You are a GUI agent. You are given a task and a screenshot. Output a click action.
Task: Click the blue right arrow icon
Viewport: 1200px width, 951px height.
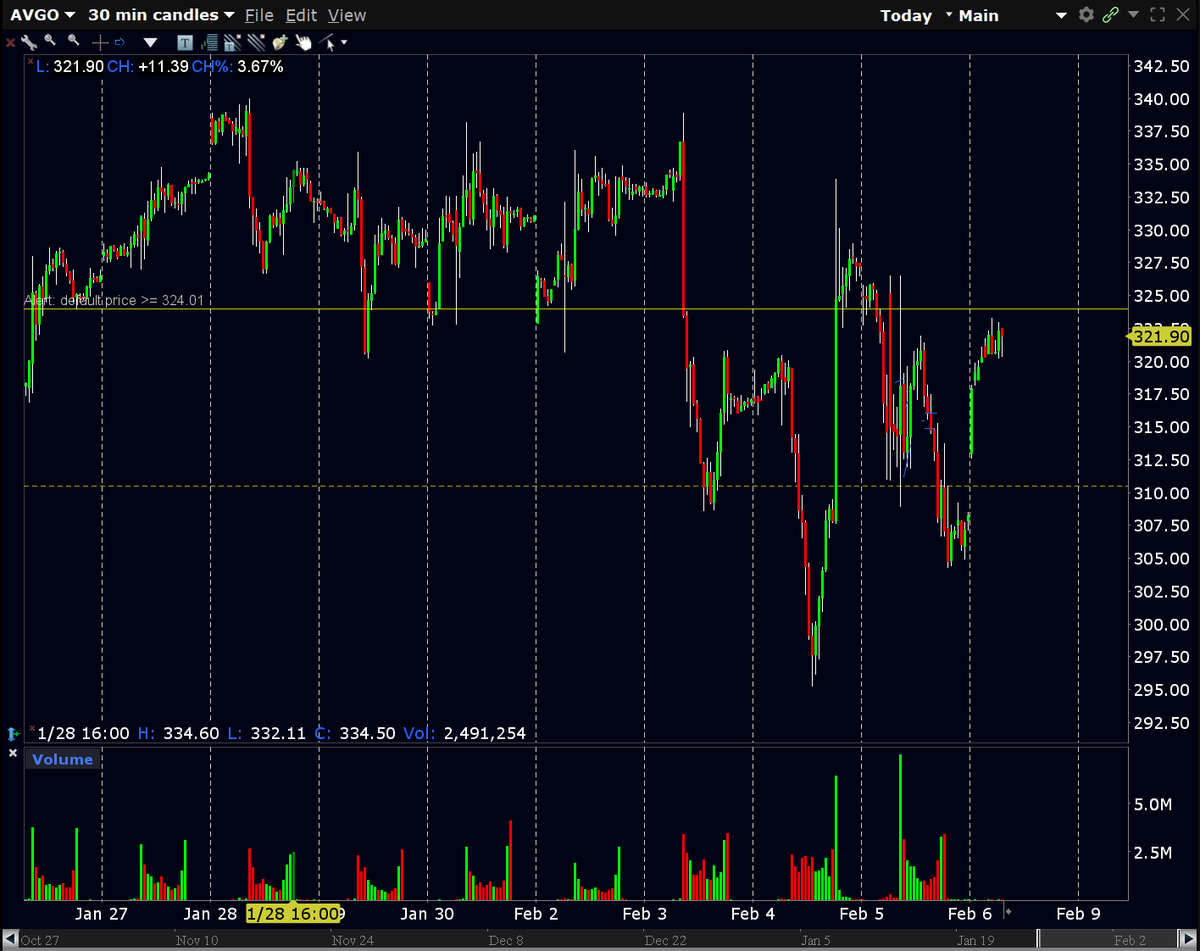[120, 42]
